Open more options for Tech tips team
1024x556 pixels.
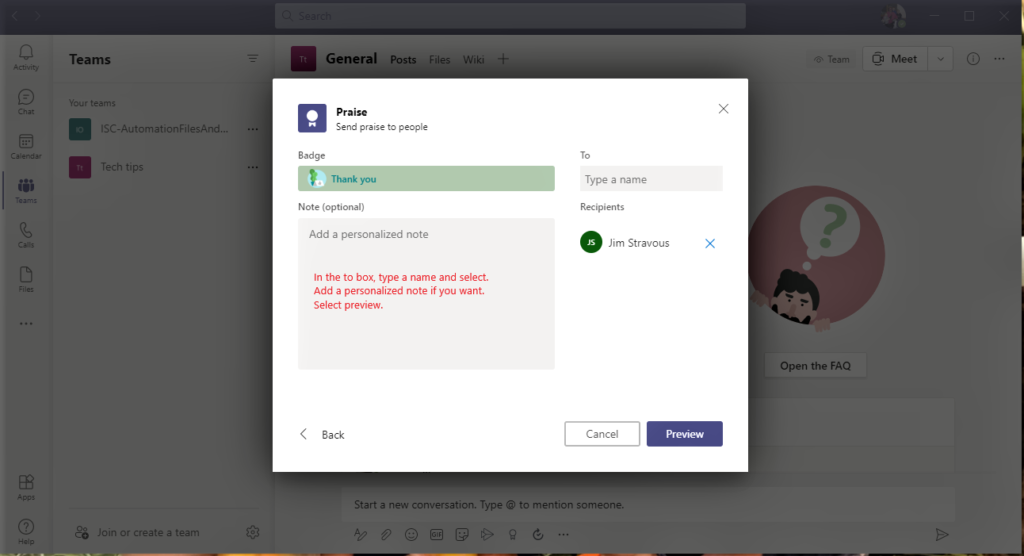point(253,167)
